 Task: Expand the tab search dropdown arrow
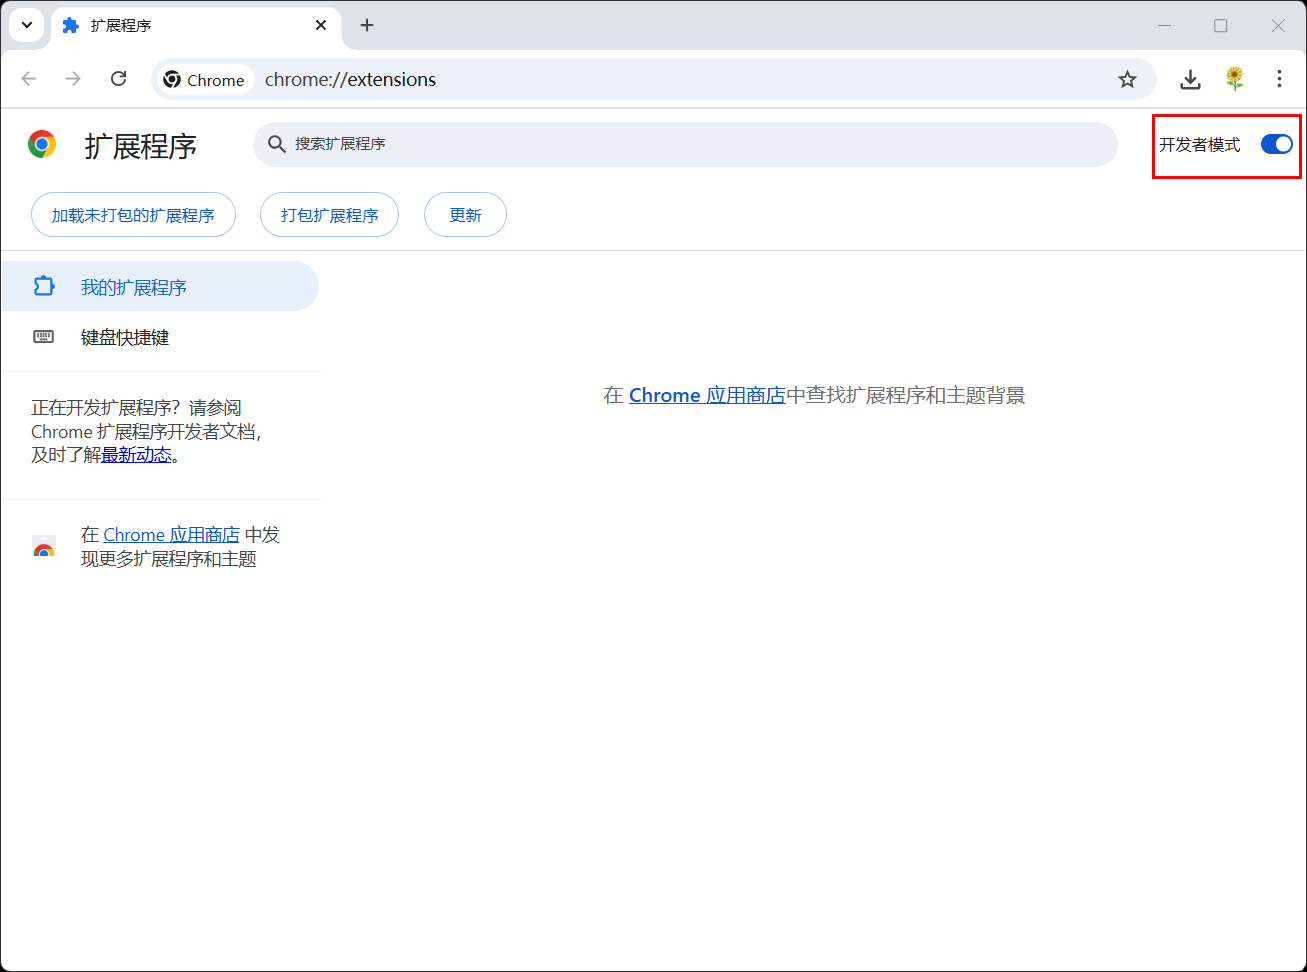(27, 25)
